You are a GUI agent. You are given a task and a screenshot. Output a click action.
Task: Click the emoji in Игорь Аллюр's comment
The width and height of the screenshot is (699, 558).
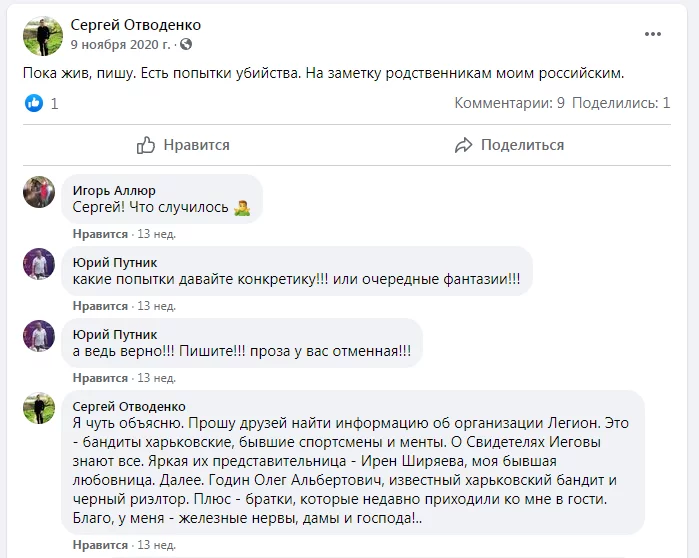pyautogui.click(x=240, y=209)
